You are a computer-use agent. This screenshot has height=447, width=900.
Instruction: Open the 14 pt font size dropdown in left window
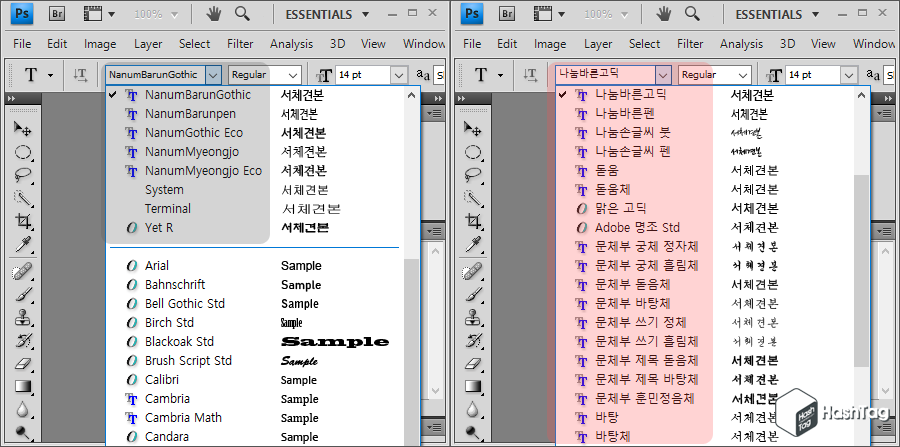(x=399, y=75)
